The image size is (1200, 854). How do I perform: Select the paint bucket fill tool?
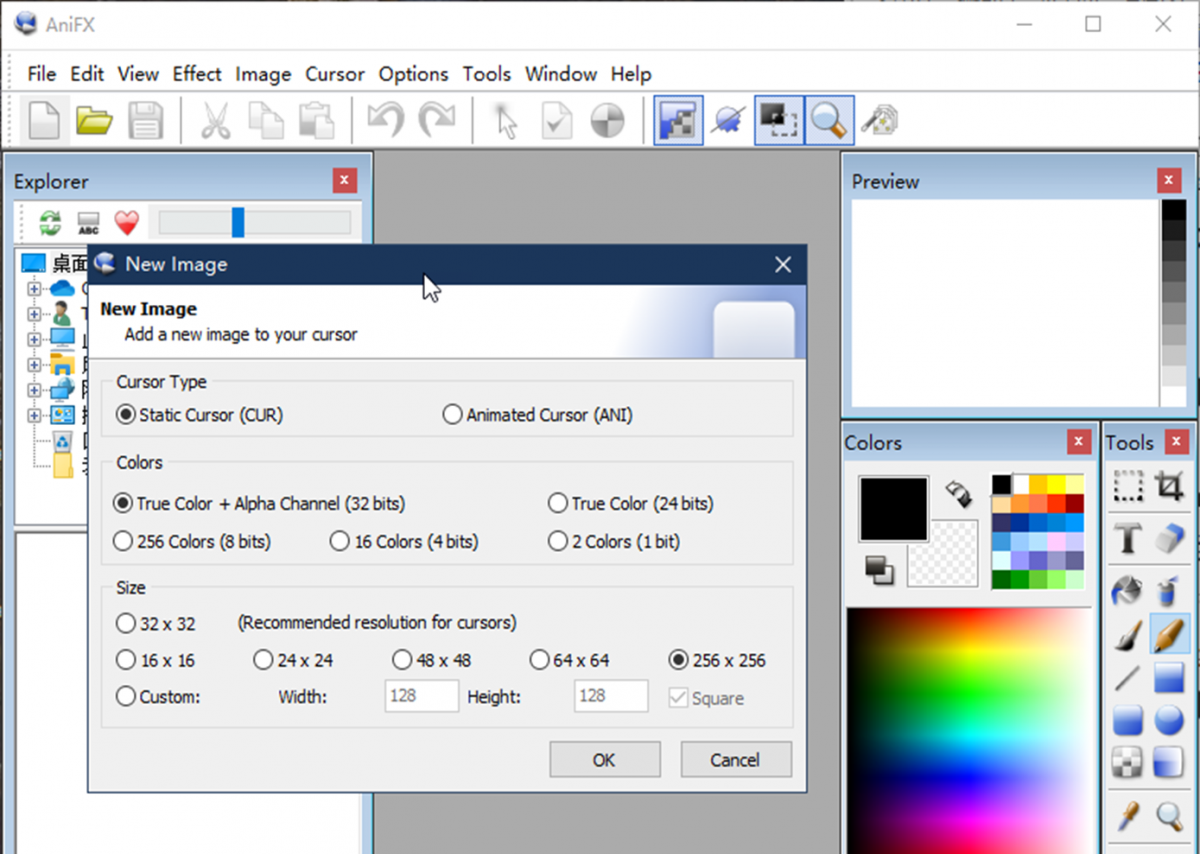1128,590
